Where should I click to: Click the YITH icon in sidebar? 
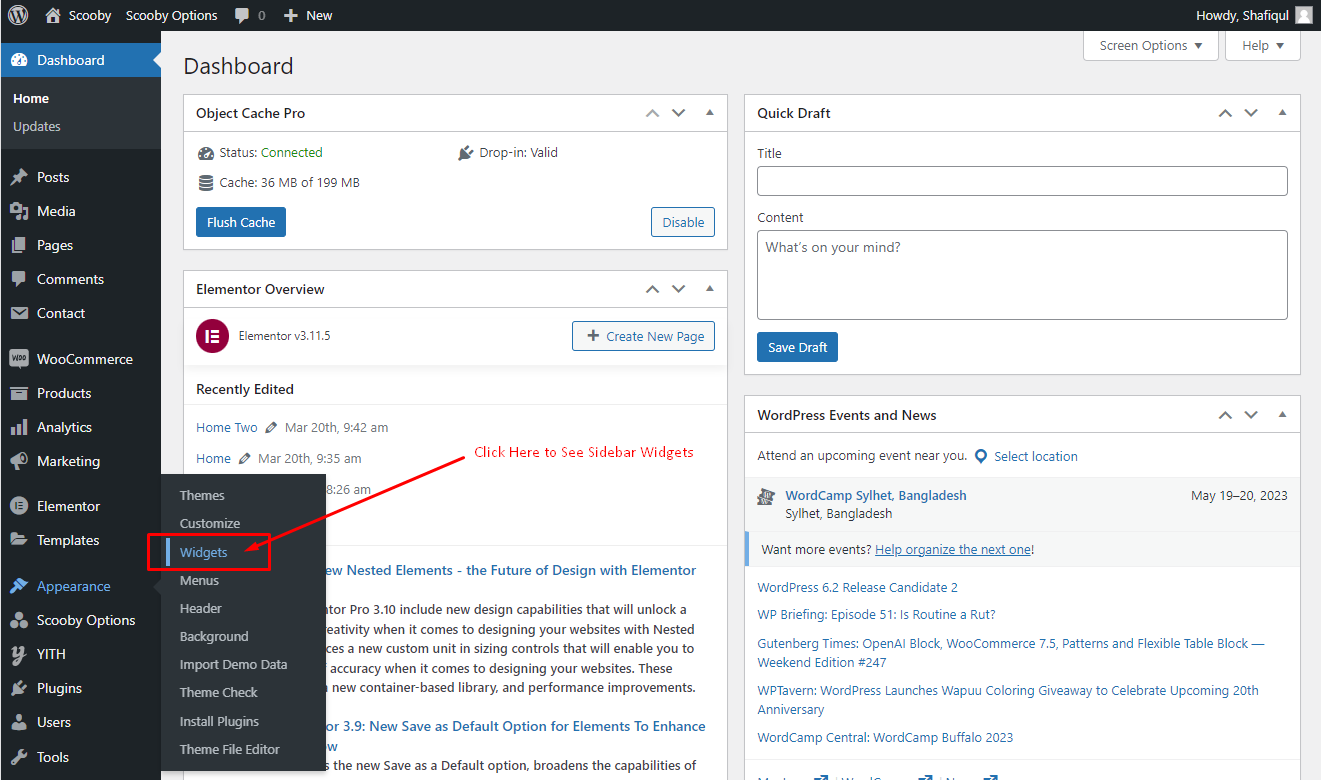click(19, 654)
